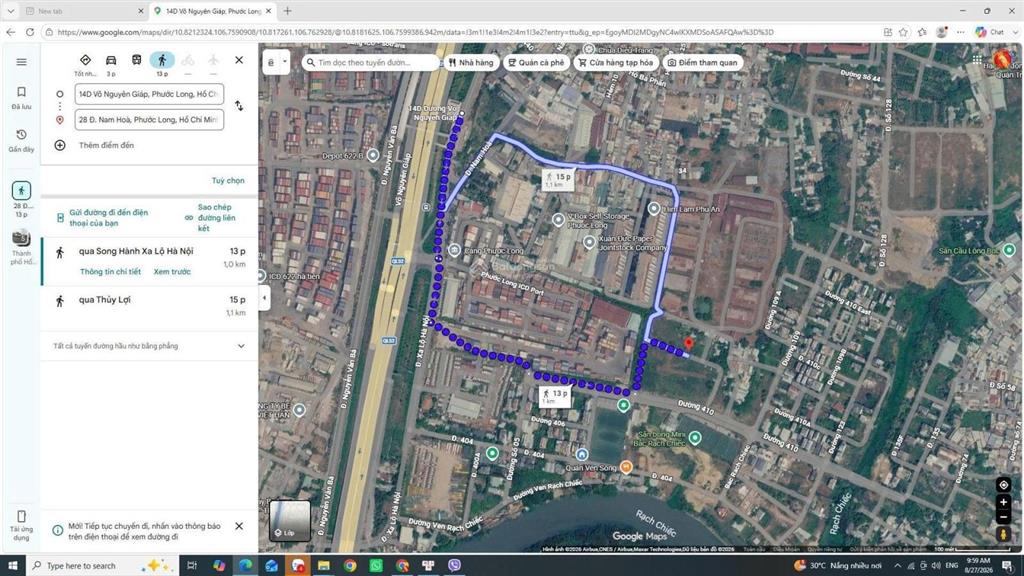Viewport: 1024px width, 576px height.
Task: Switch to public transit travel mode
Action: click(x=136, y=60)
